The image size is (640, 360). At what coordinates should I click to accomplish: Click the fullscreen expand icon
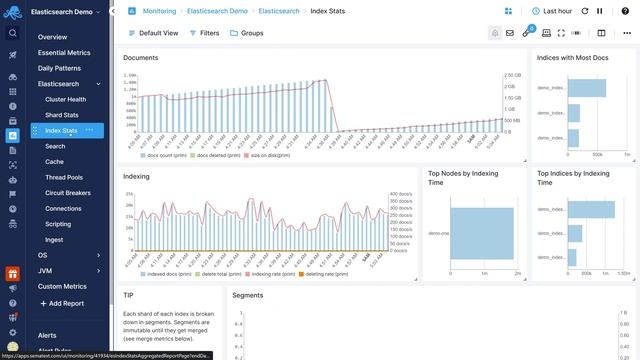[x=561, y=33]
